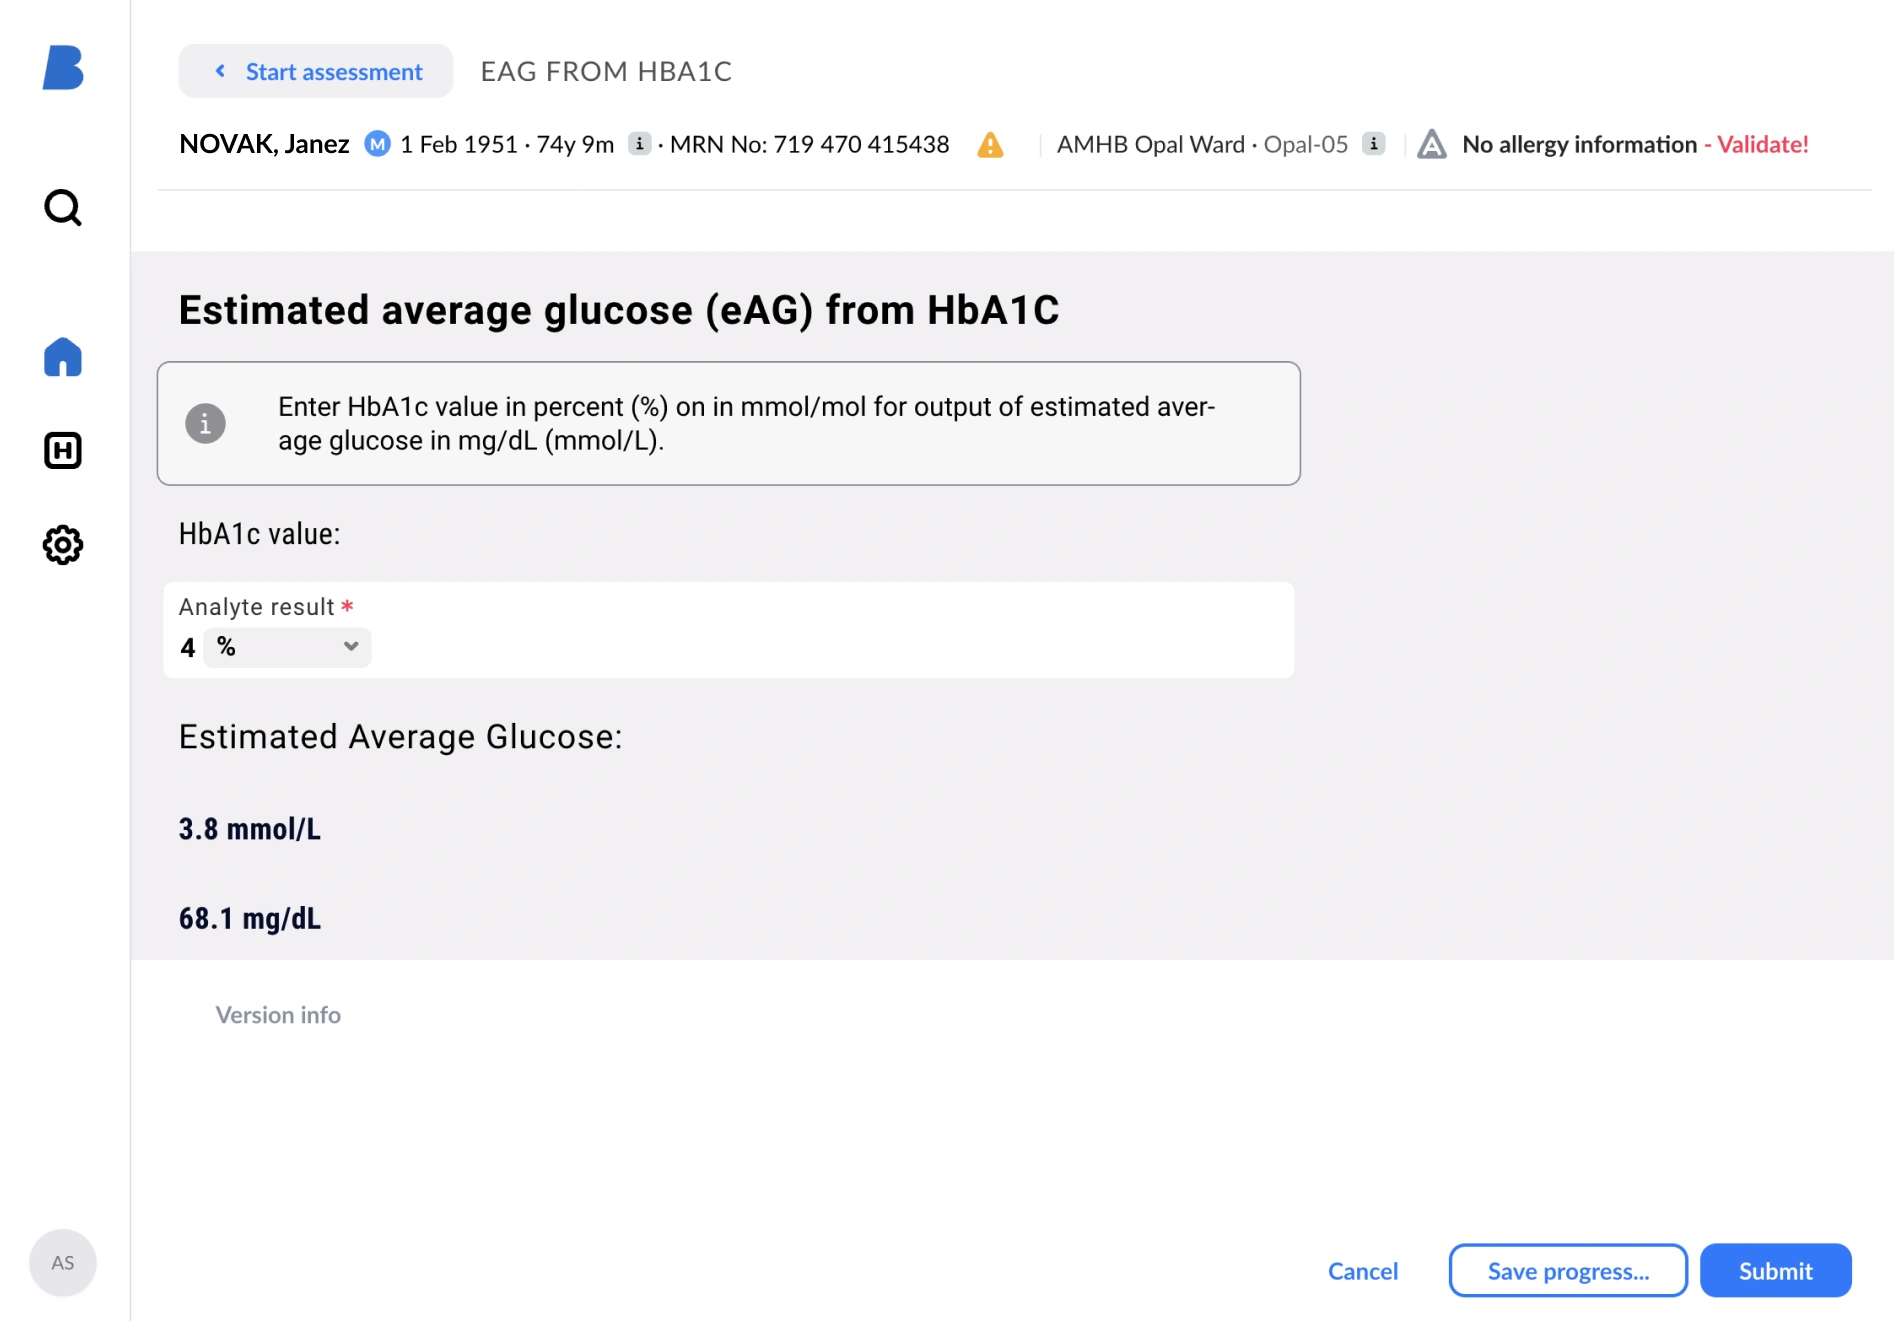Click Save progress... button

tap(1568, 1271)
